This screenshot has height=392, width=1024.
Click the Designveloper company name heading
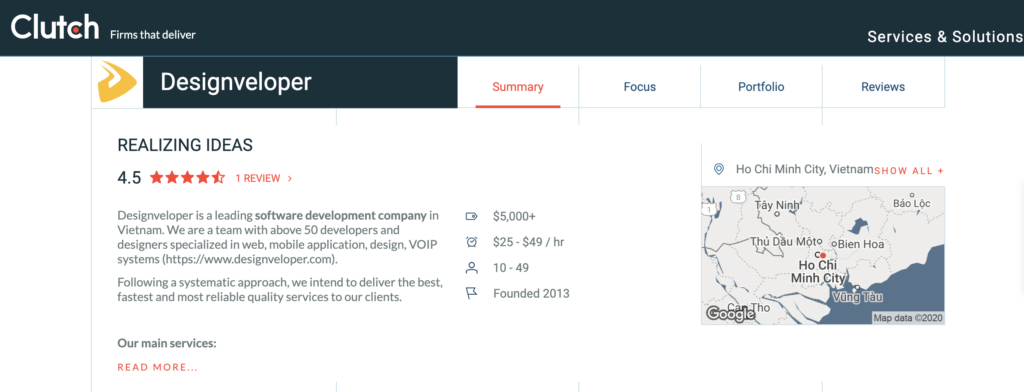pyautogui.click(x=236, y=82)
